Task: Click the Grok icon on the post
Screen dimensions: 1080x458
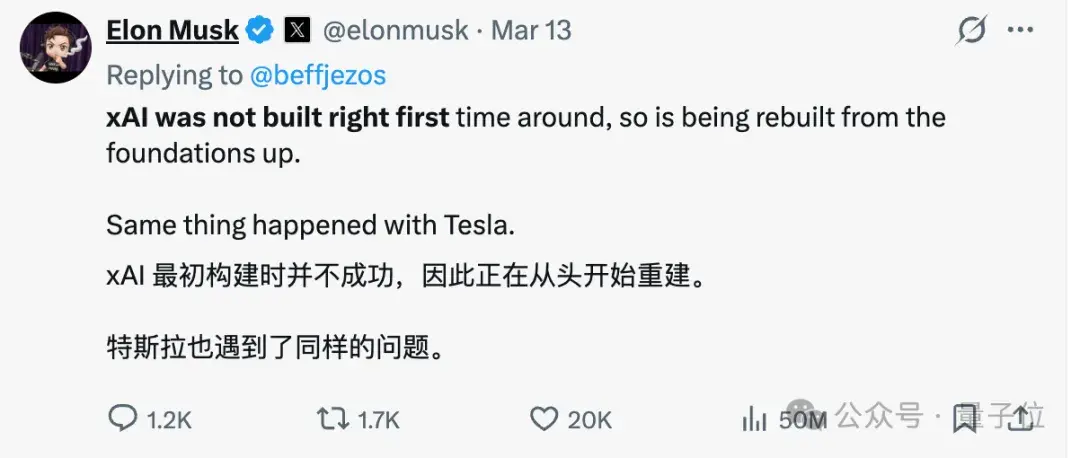Action: tap(971, 31)
